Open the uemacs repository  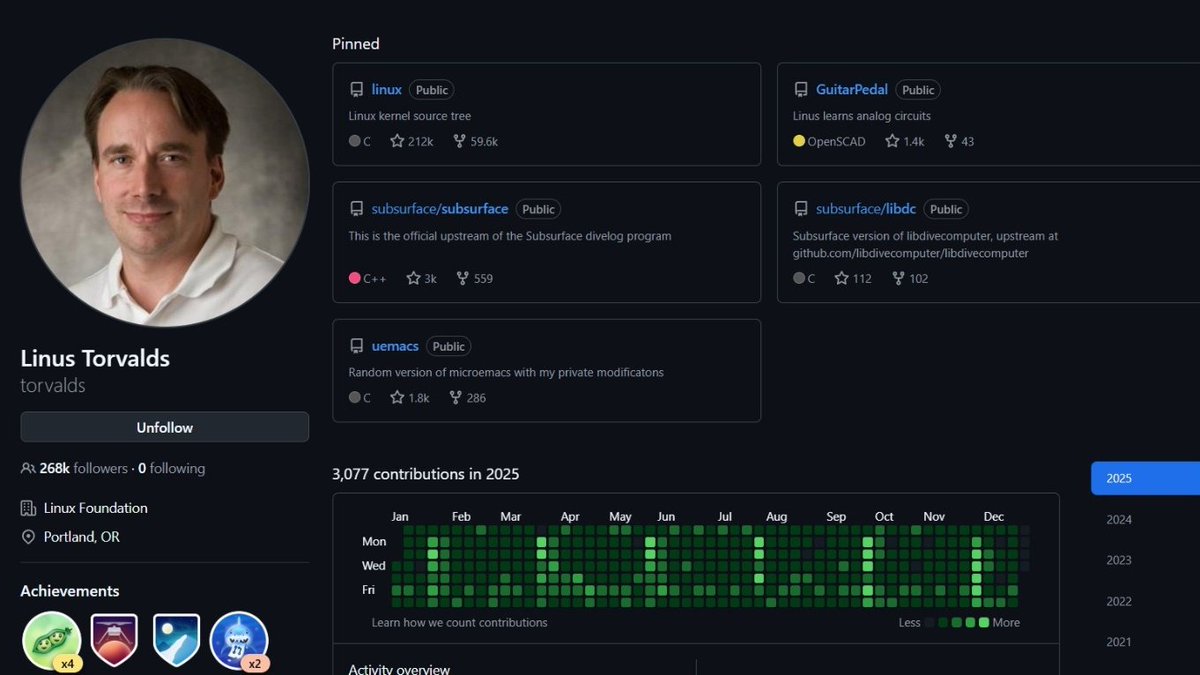(395, 346)
